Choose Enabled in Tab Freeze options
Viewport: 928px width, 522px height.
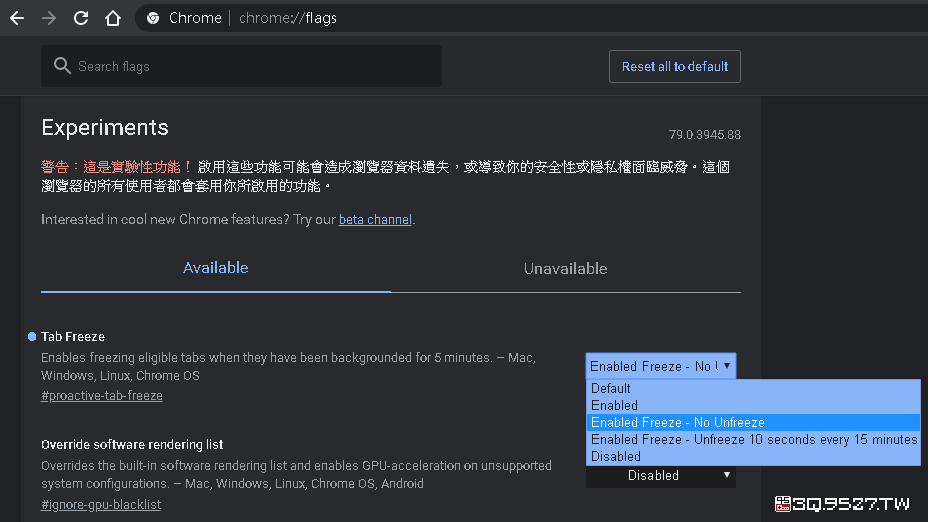[753, 405]
